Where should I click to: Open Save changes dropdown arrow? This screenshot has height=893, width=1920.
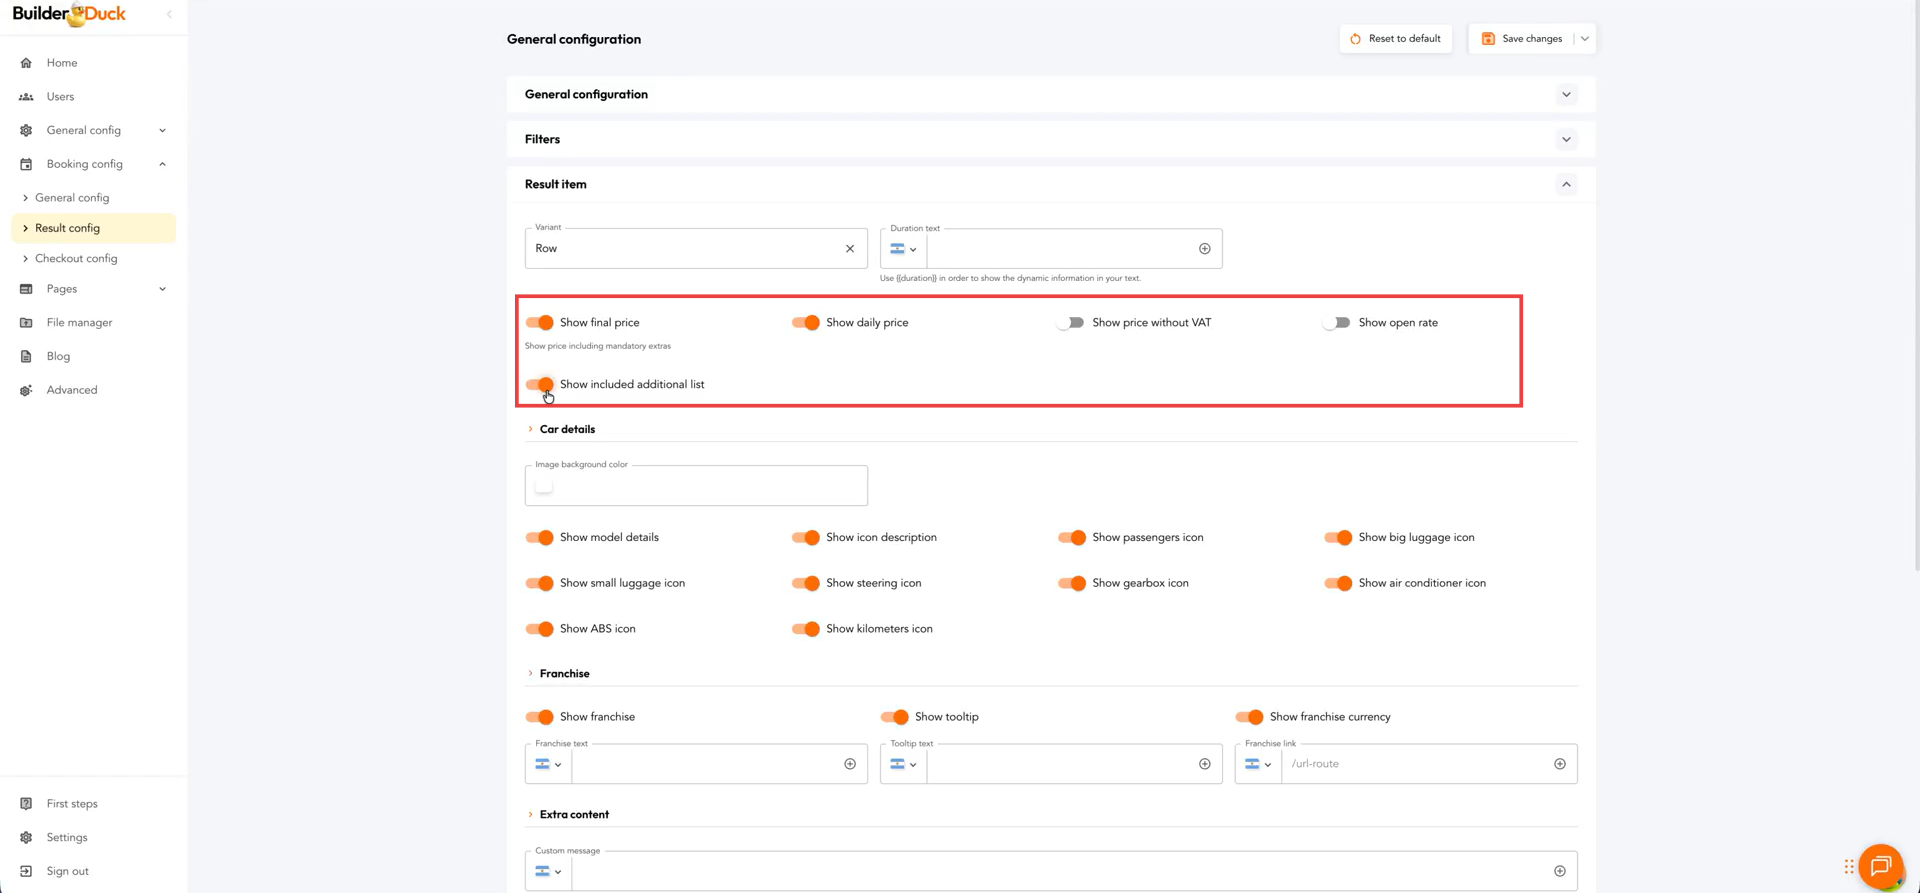(x=1585, y=39)
